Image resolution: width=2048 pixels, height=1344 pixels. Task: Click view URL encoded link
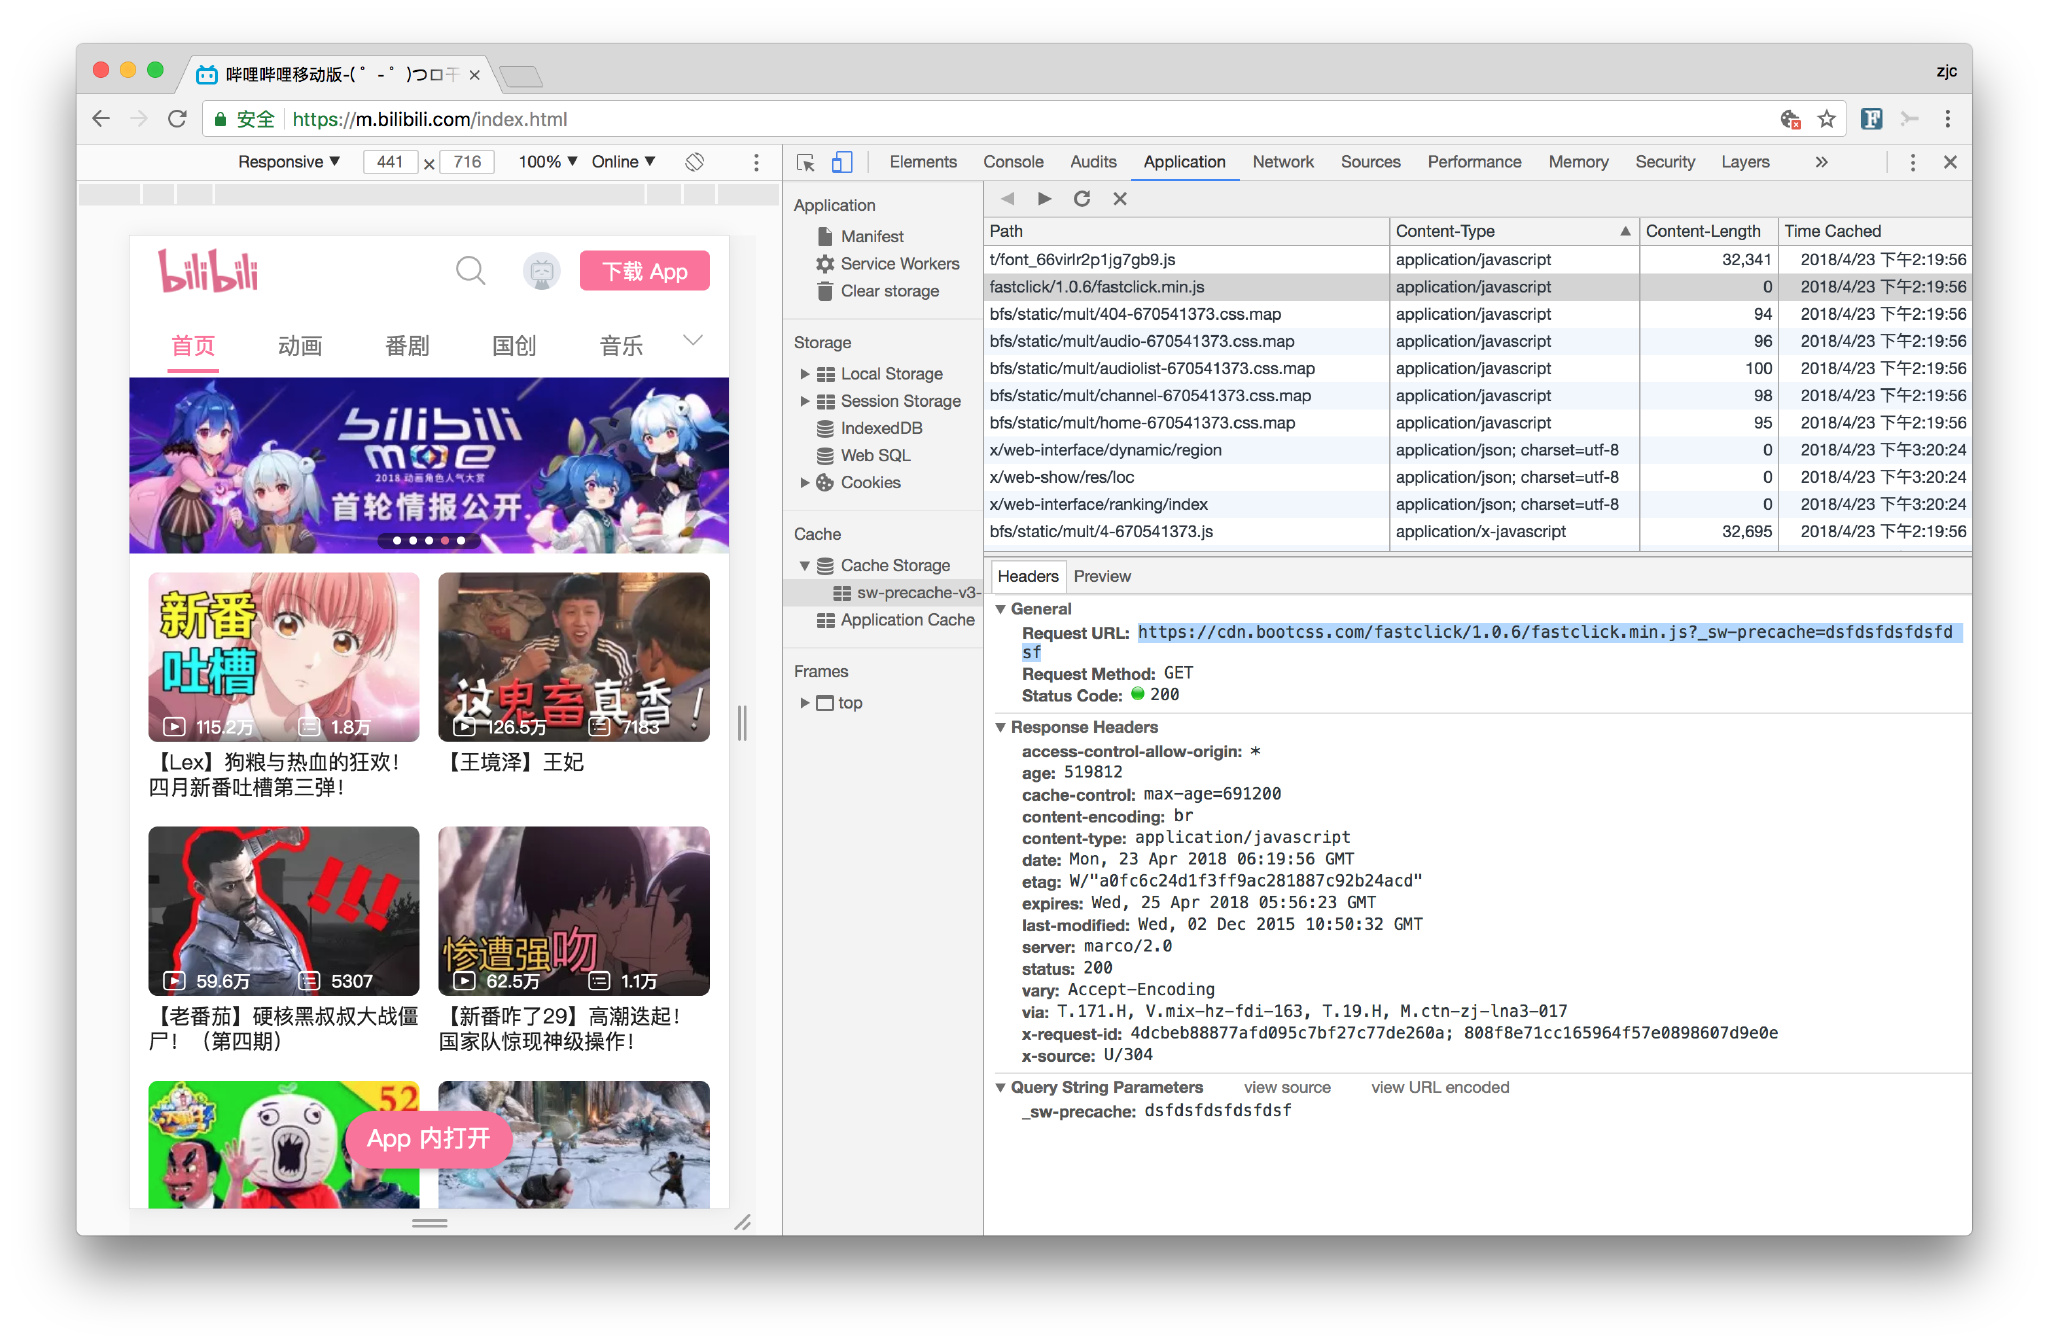pos(1439,1088)
